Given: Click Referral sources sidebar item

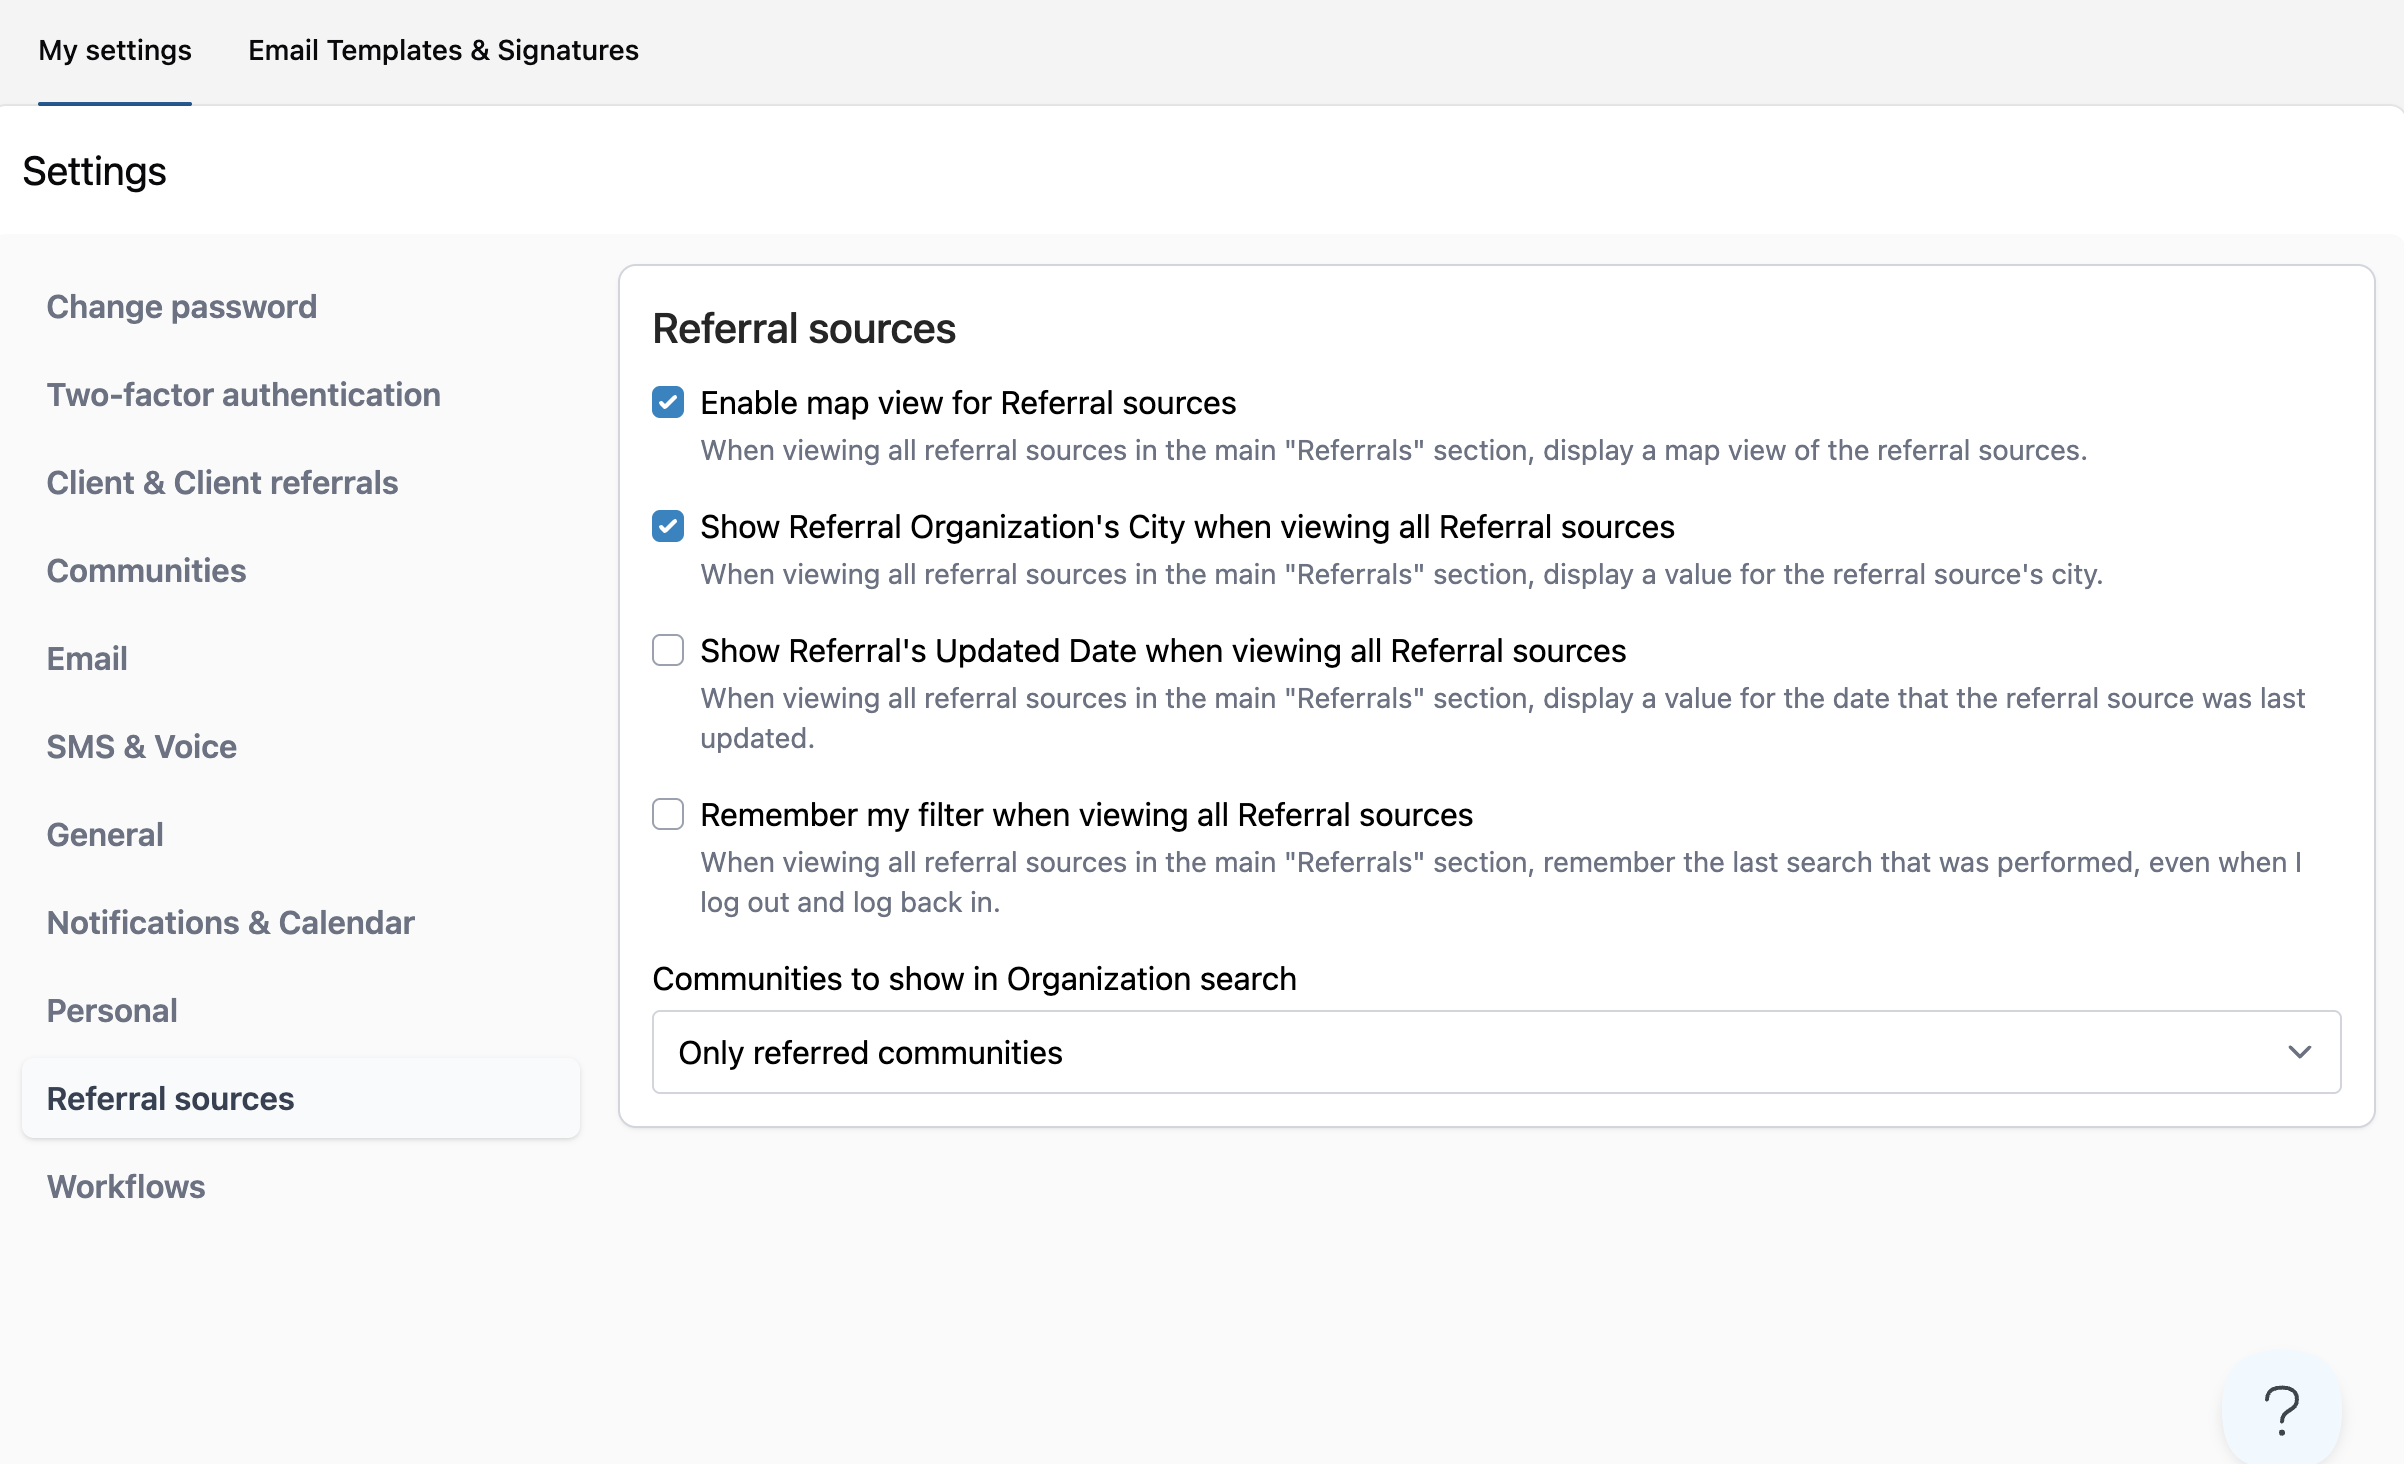Looking at the screenshot, I should click(x=171, y=1099).
